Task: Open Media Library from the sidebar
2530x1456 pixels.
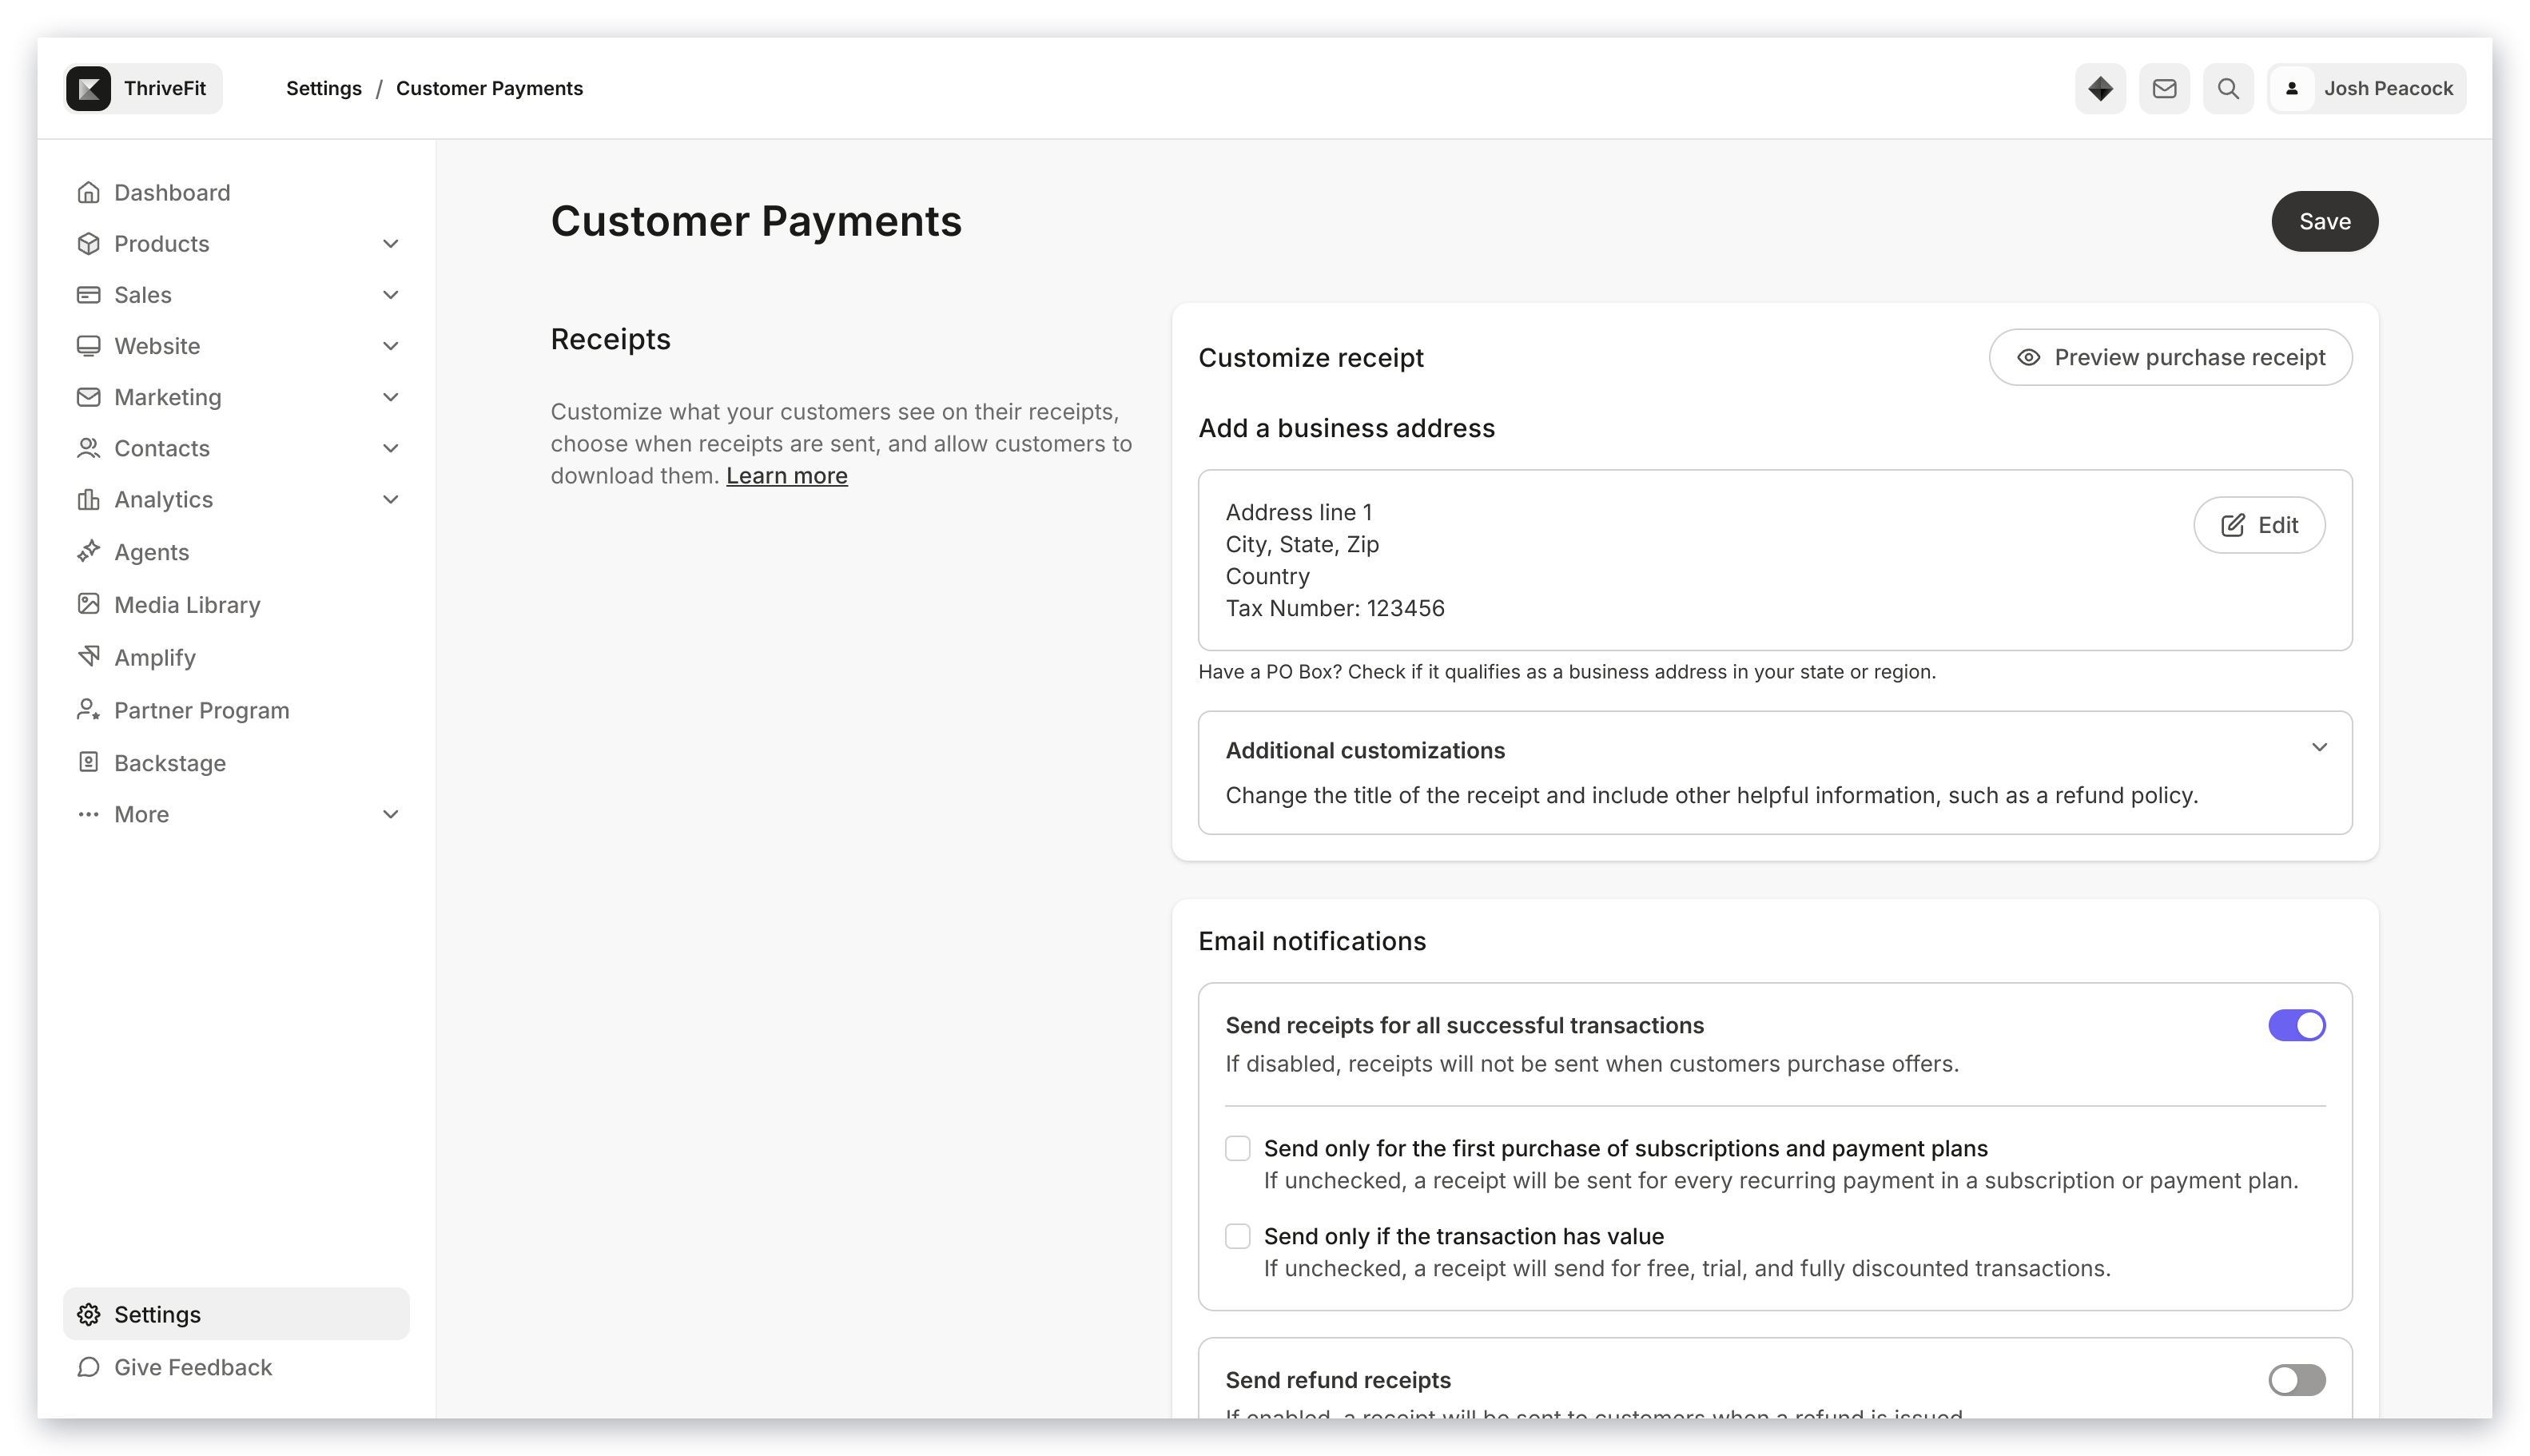Action: 236,604
